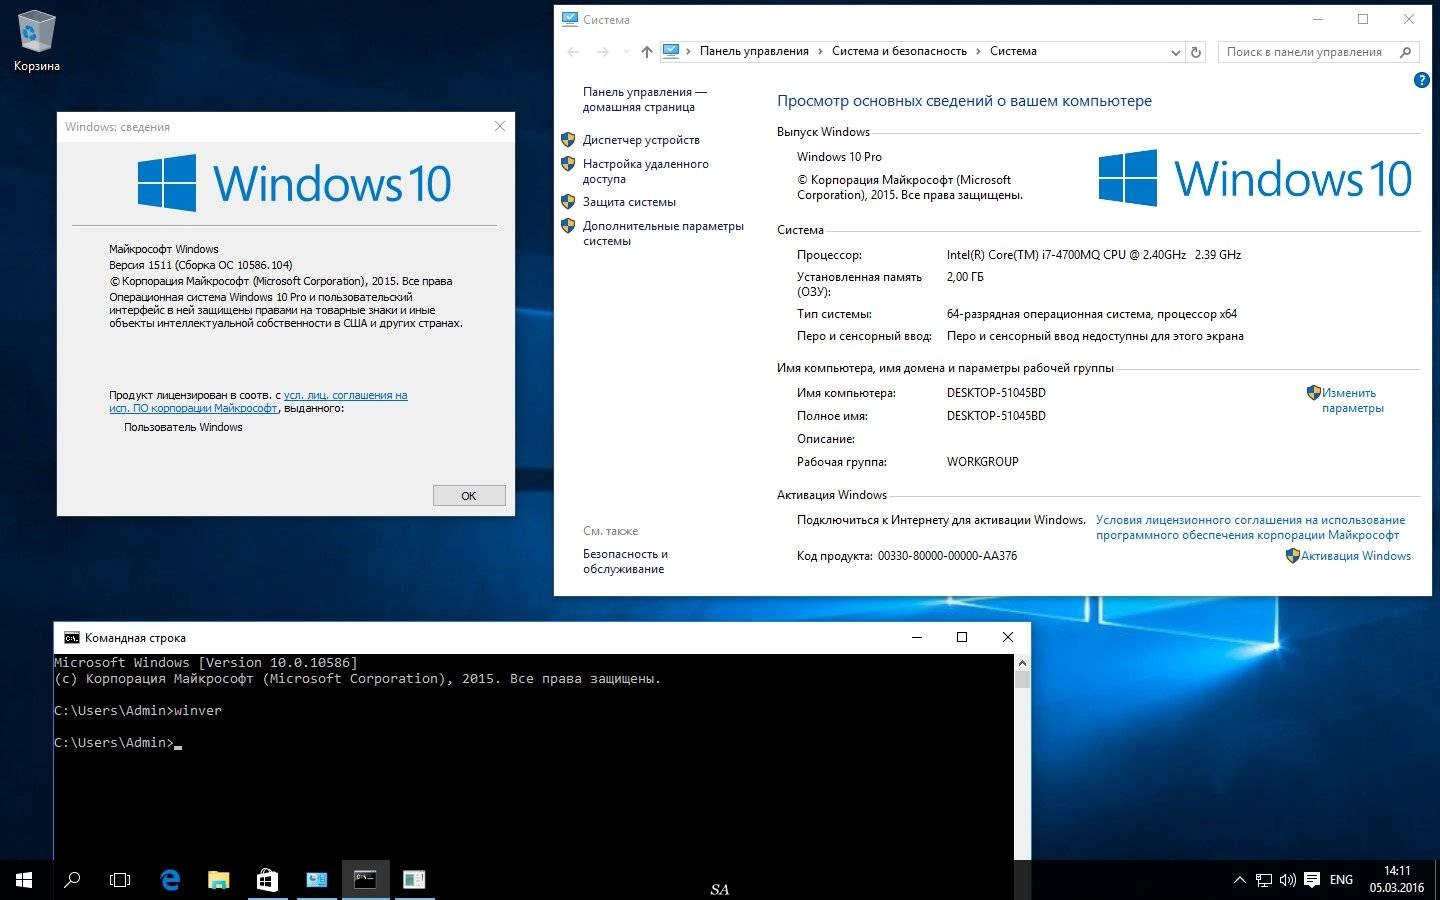Open the Action Center notifications icon
Viewport: 1440px width, 900px height.
[x=1312, y=880]
